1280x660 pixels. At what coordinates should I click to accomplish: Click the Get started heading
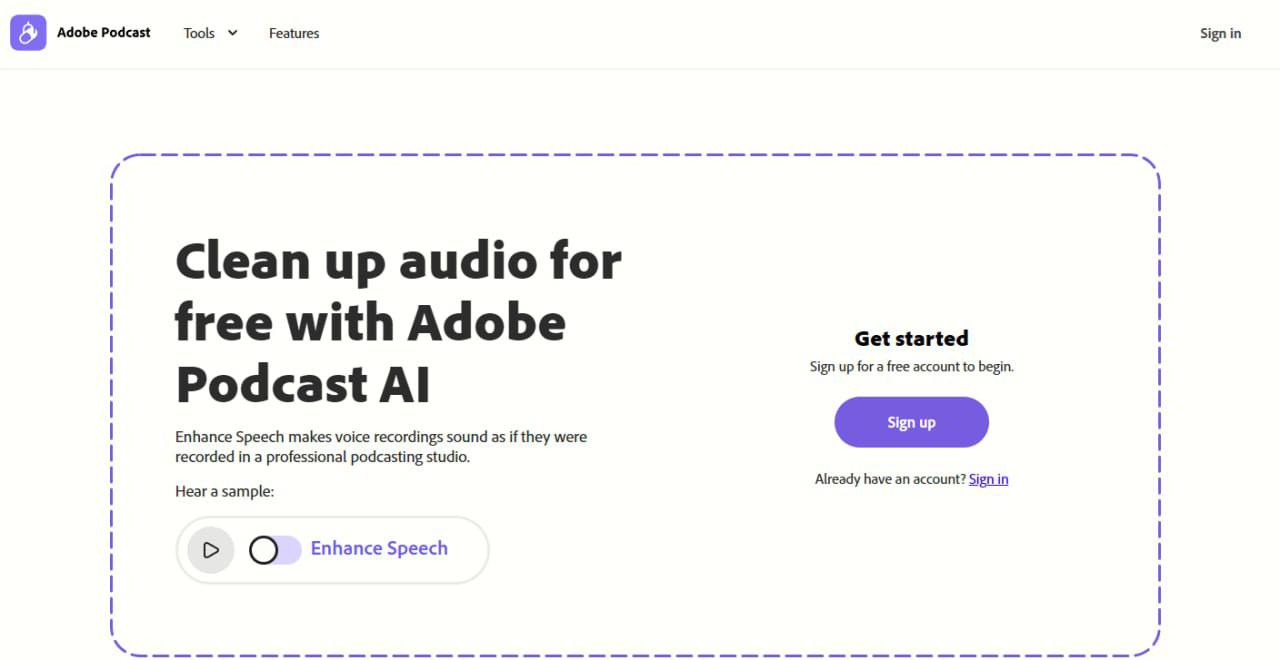point(911,338)
